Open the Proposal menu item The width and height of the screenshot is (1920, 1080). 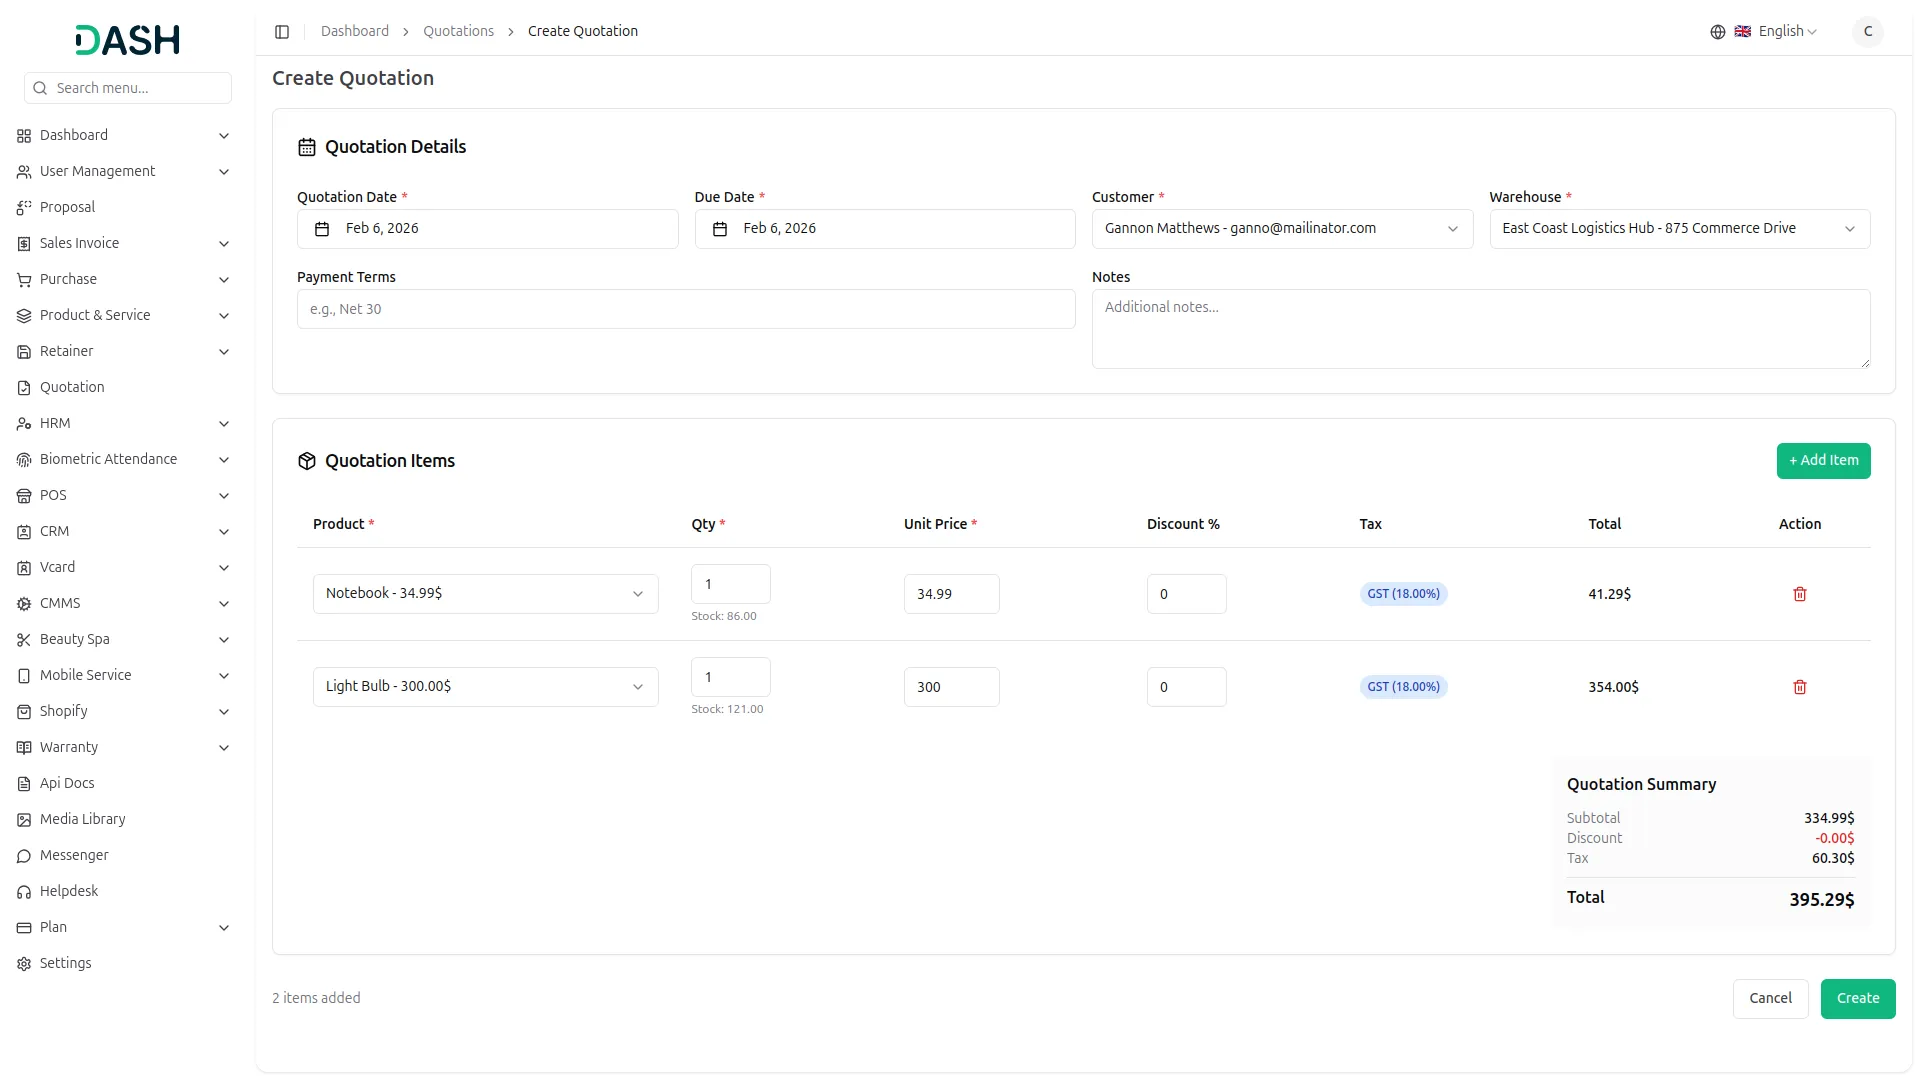coord(67,207)
